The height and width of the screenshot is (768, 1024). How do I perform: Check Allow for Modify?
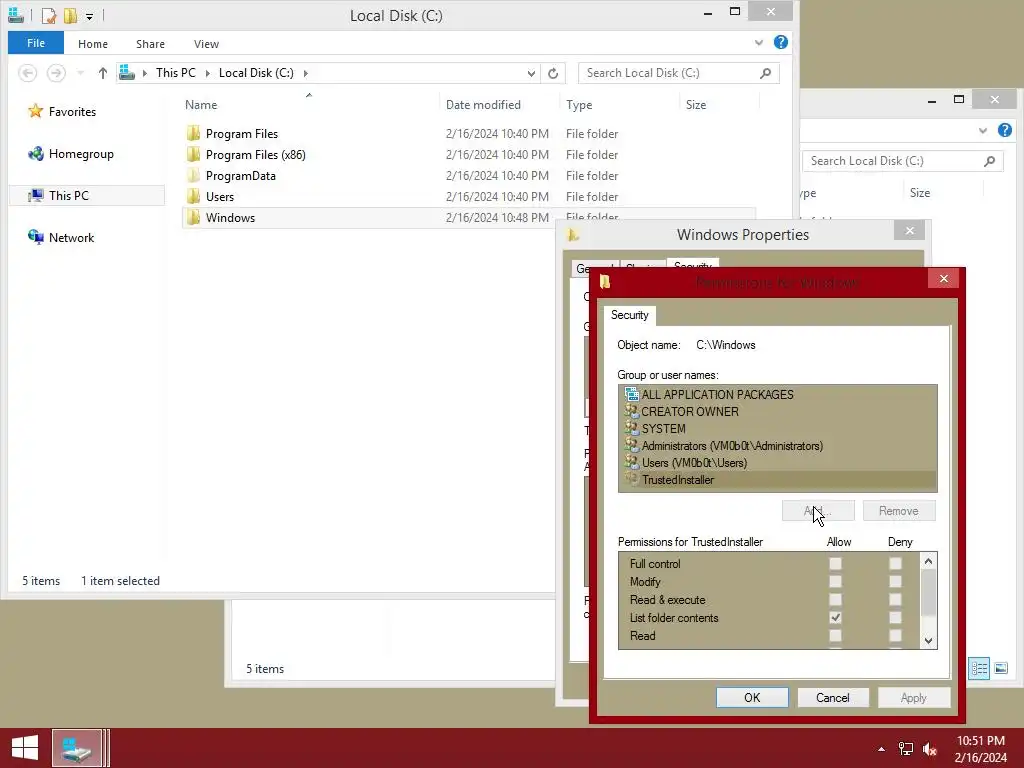[x=835, y=581]
